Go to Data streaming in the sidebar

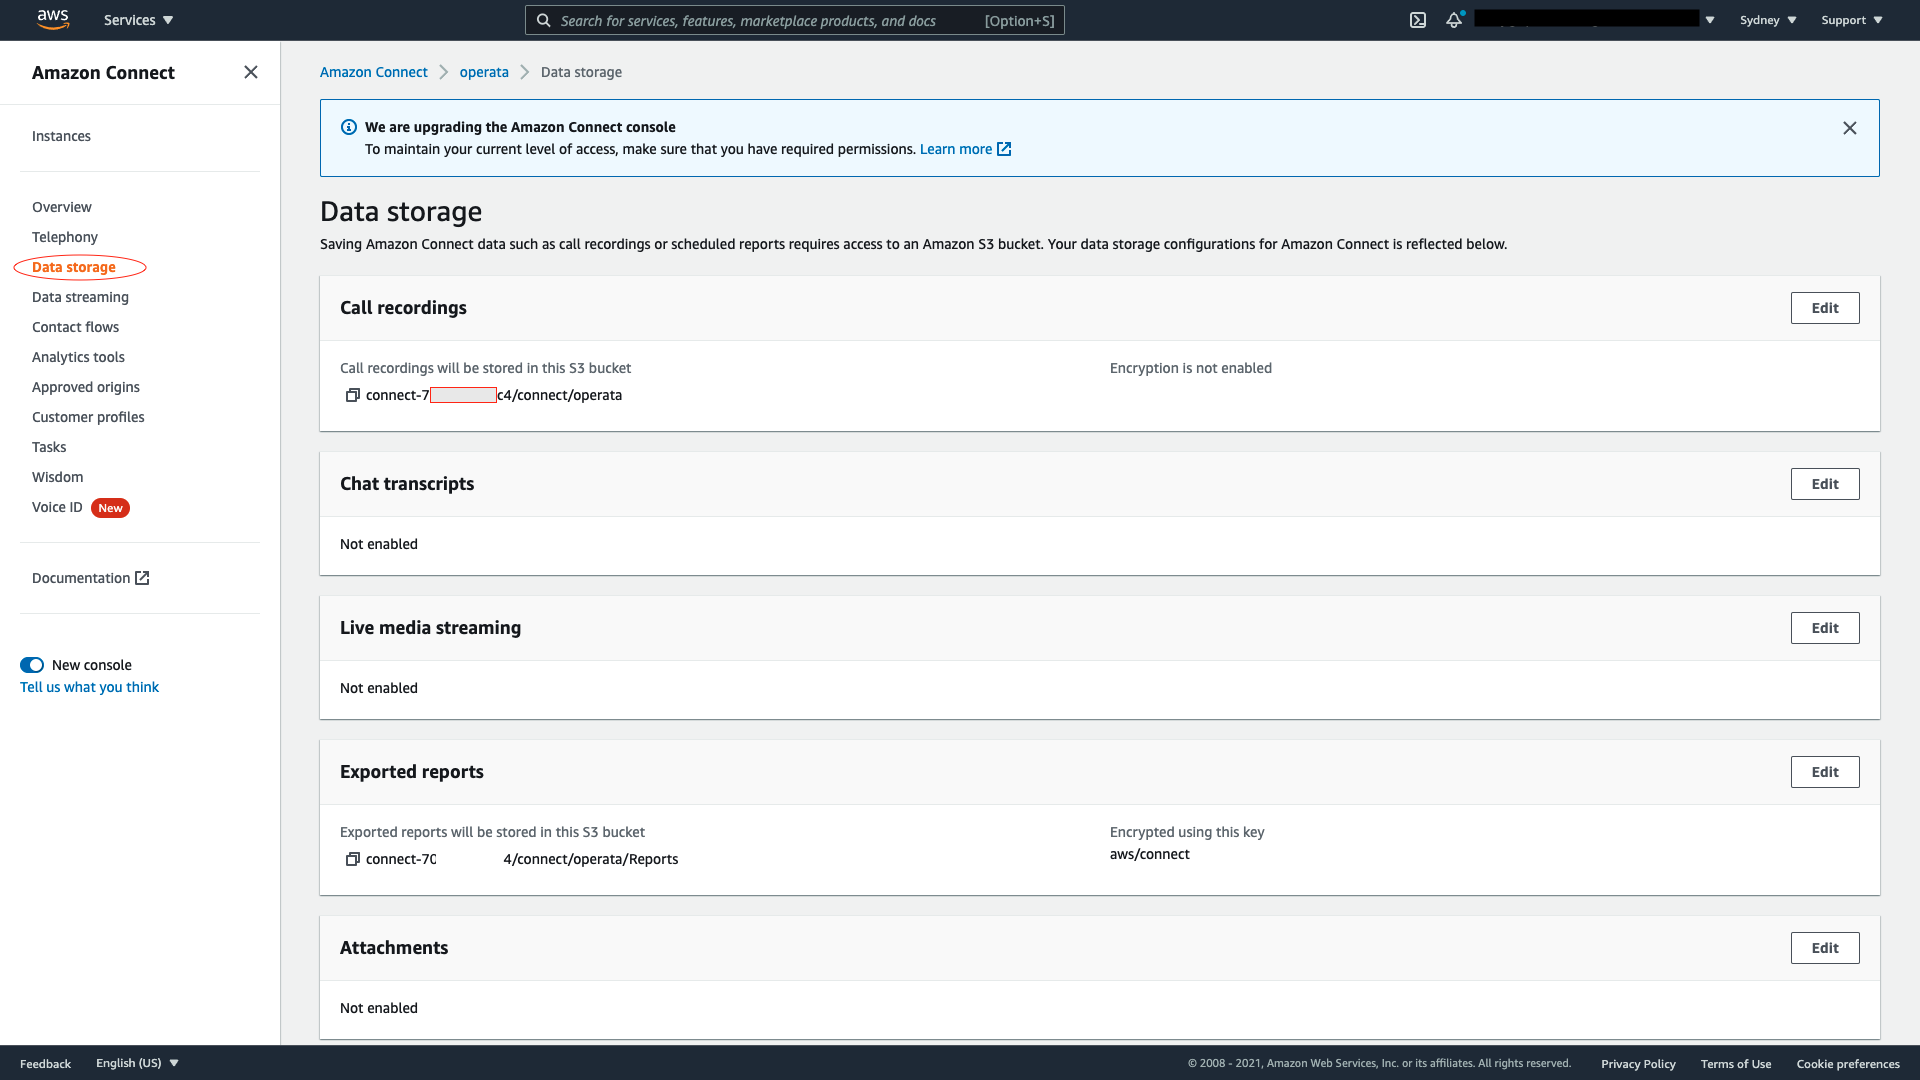[x=80, y=297]
